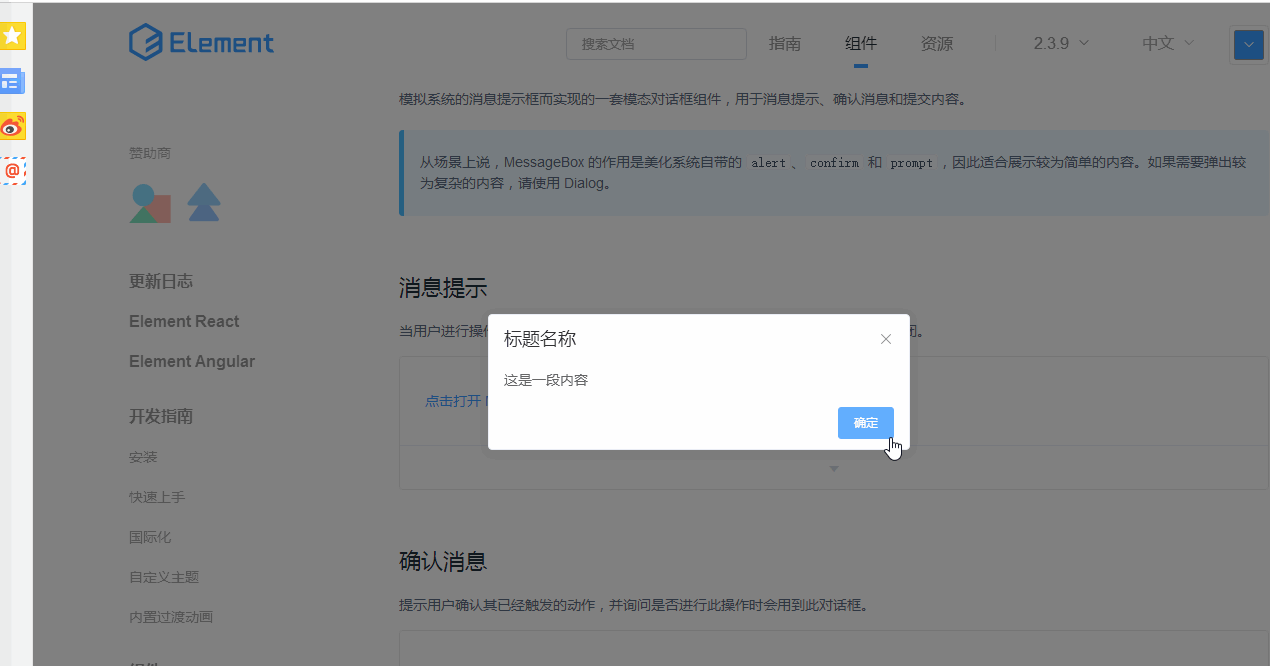
Task: Open the 中文 language dropdown
Action: click(1166, 43)
